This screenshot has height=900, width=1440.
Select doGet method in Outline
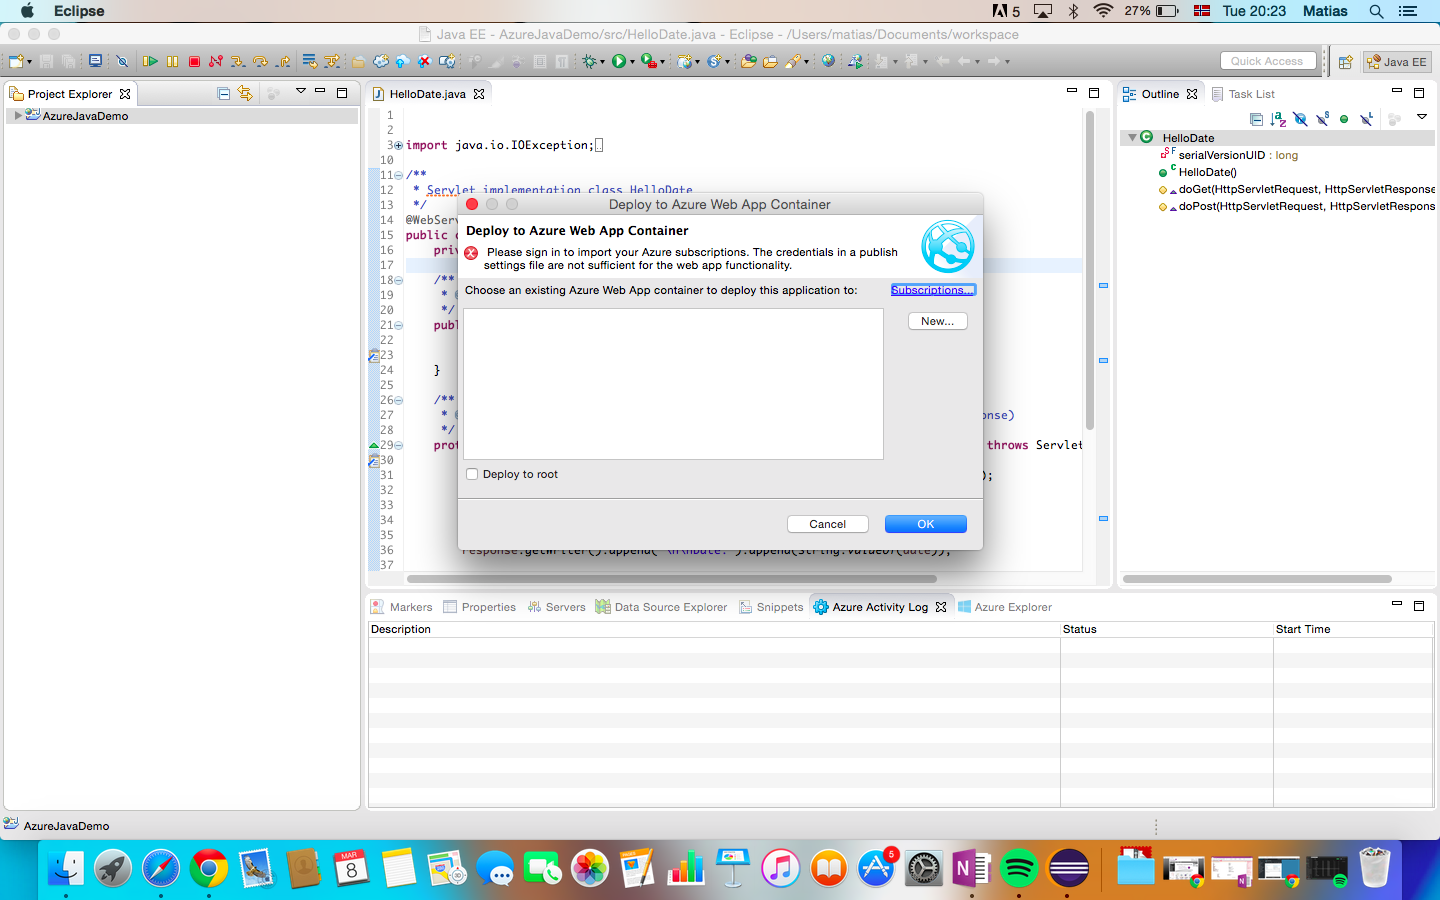[1297, 189]
